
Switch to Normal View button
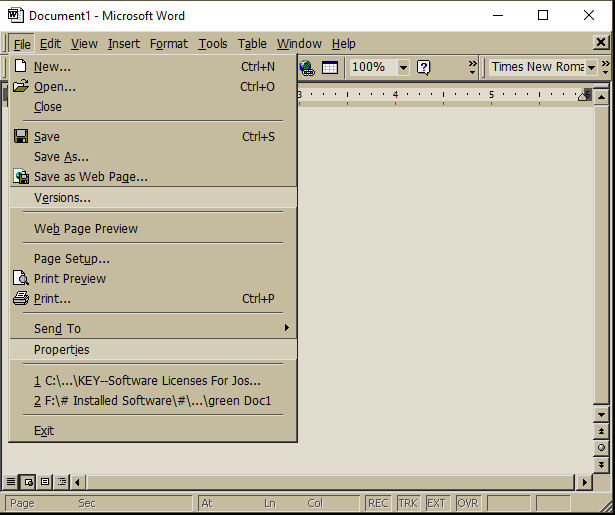[x=11, y=482]
